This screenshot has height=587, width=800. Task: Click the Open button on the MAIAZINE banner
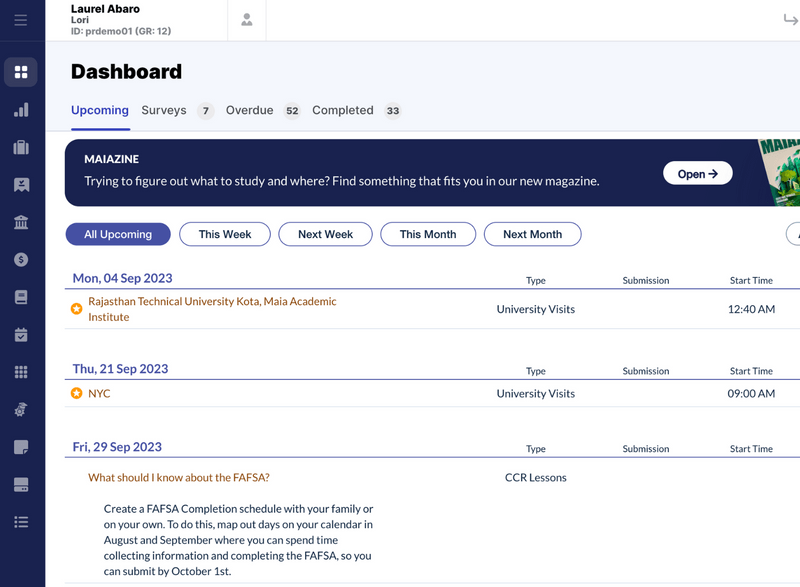tap(698, 173)
